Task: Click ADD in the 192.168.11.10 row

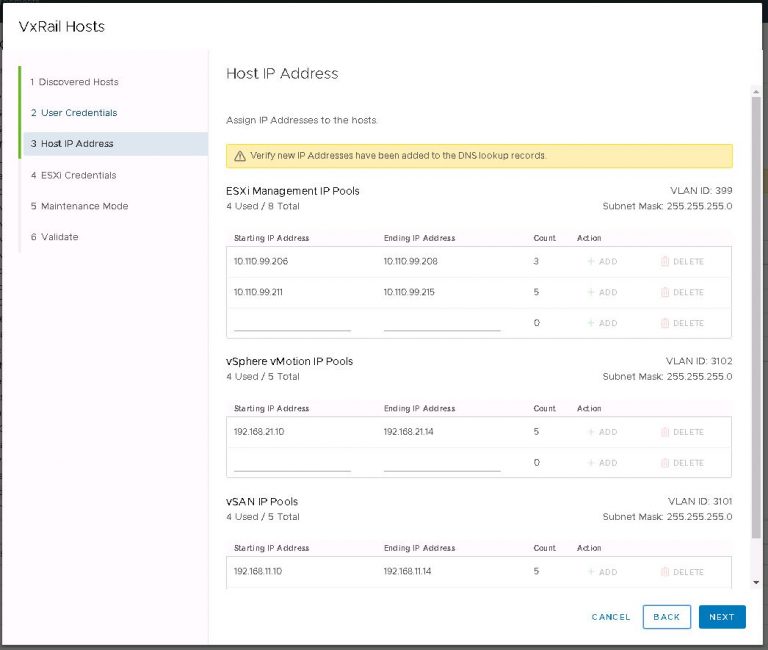Action: 602,572
